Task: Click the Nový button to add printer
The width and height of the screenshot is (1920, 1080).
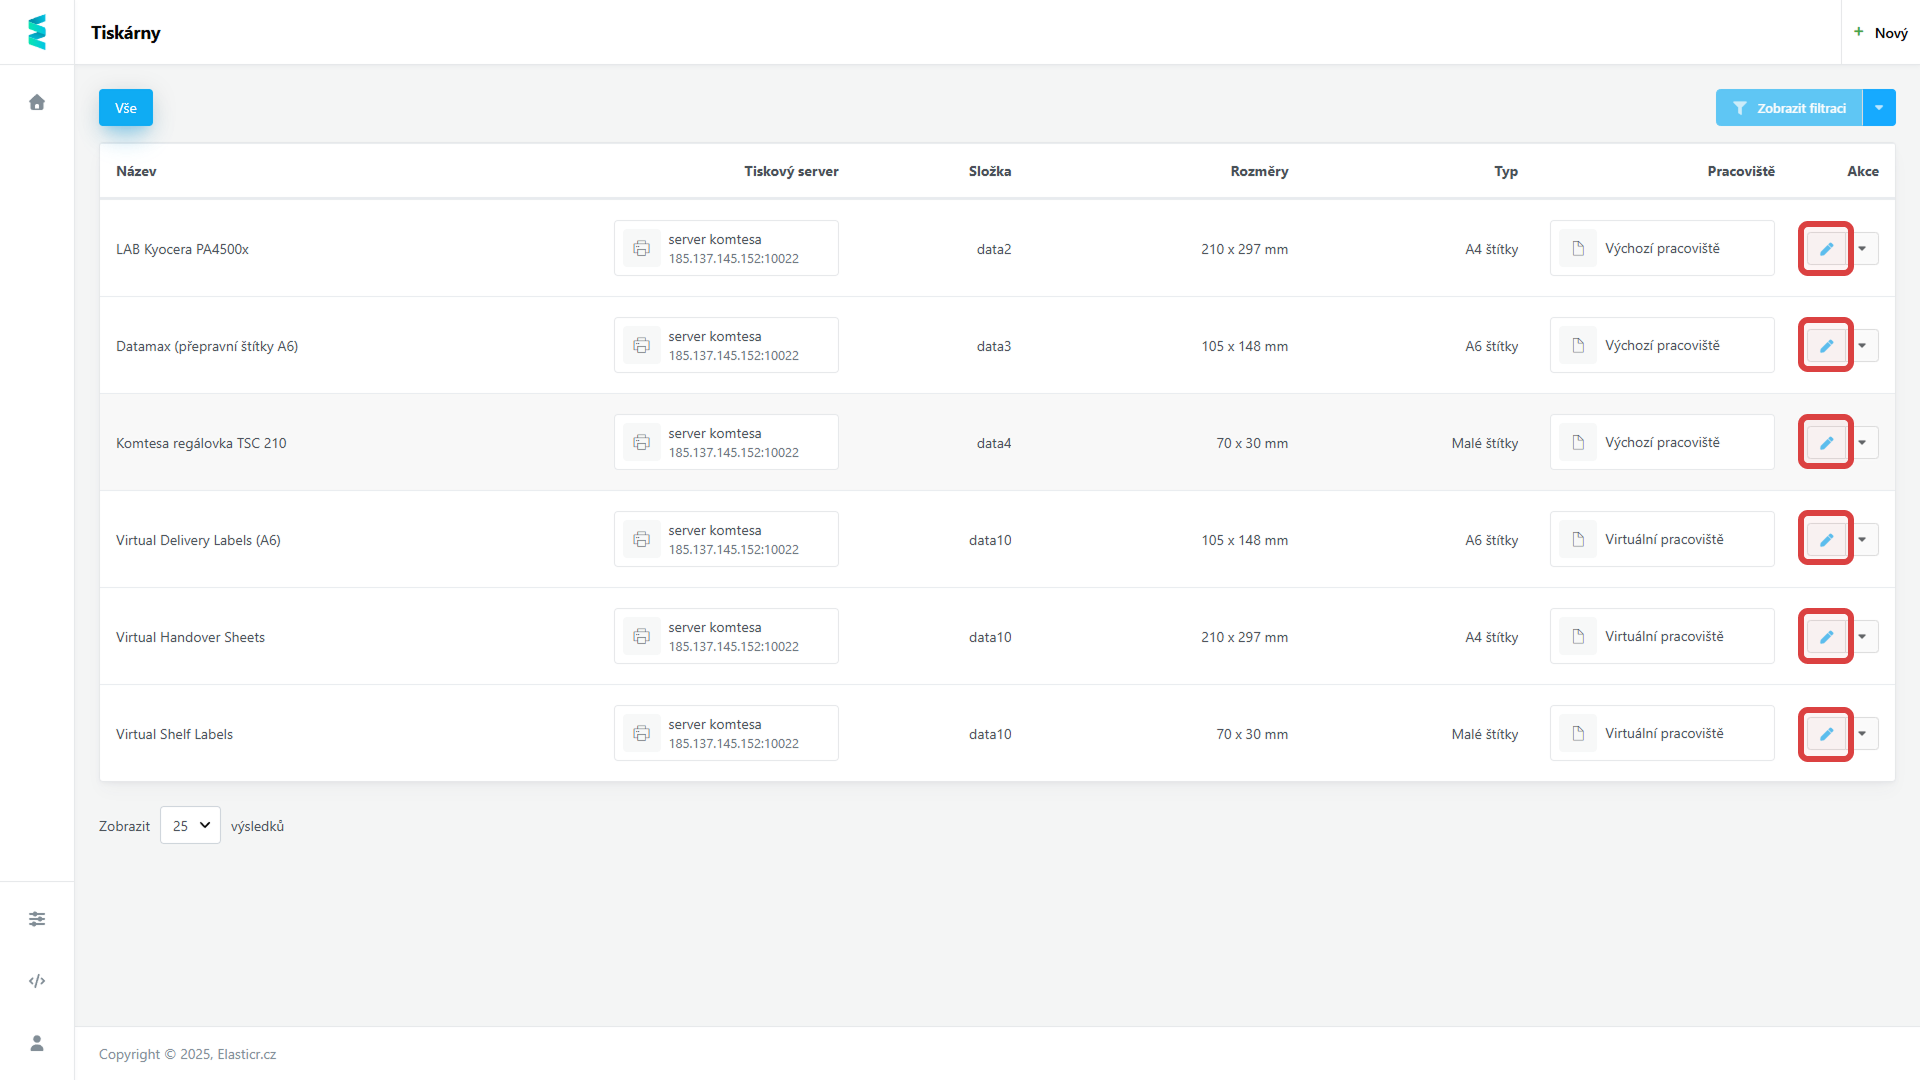Action: click(x=1880, y=33)
